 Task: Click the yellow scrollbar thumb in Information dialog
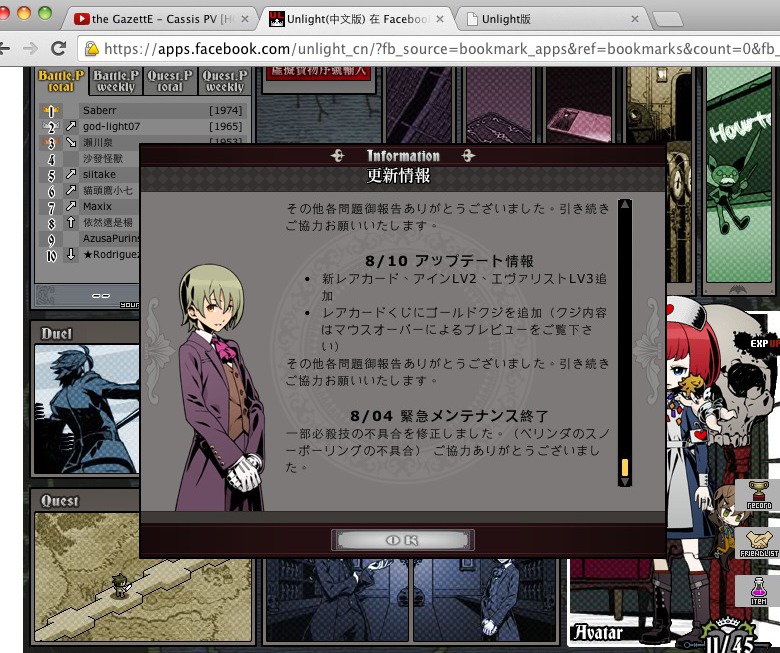[x=625, y=467]
